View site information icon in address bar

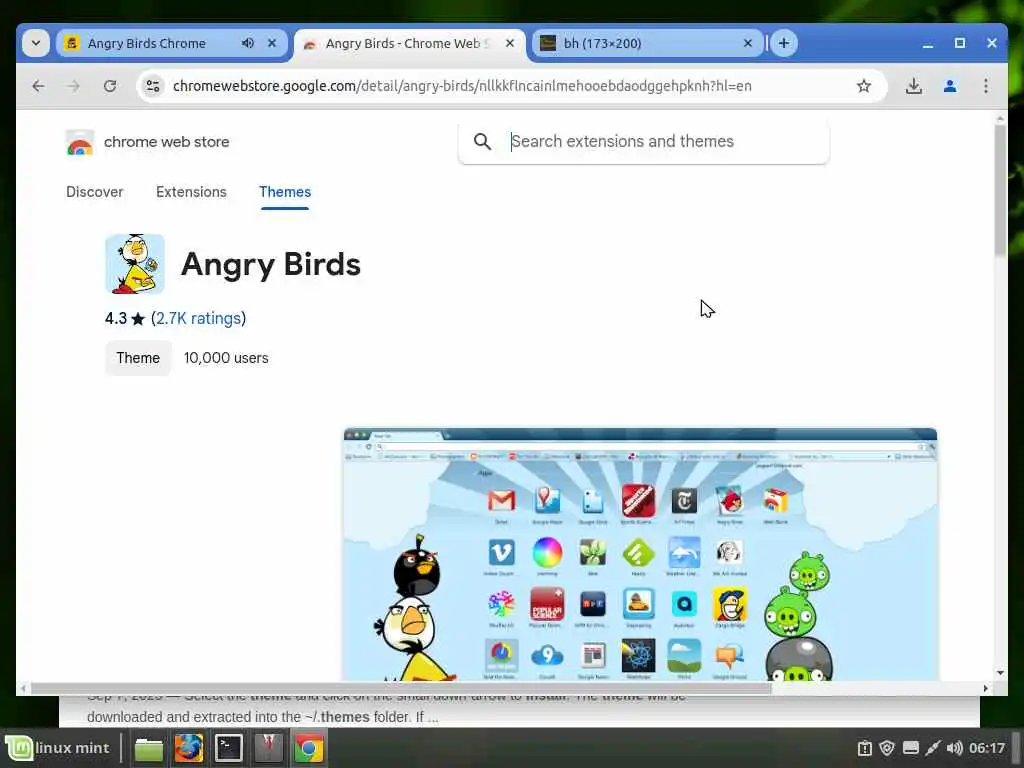click(x=153, y=86)
